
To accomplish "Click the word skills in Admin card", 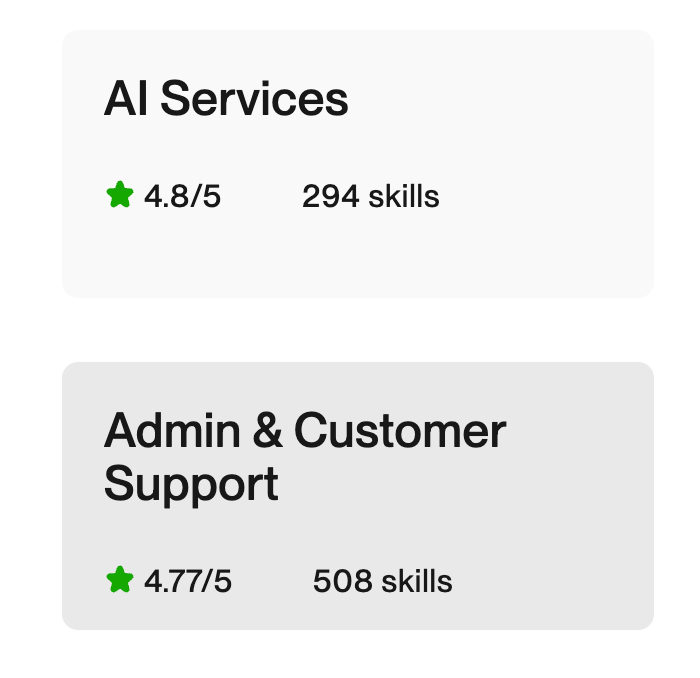I will 416,581.
